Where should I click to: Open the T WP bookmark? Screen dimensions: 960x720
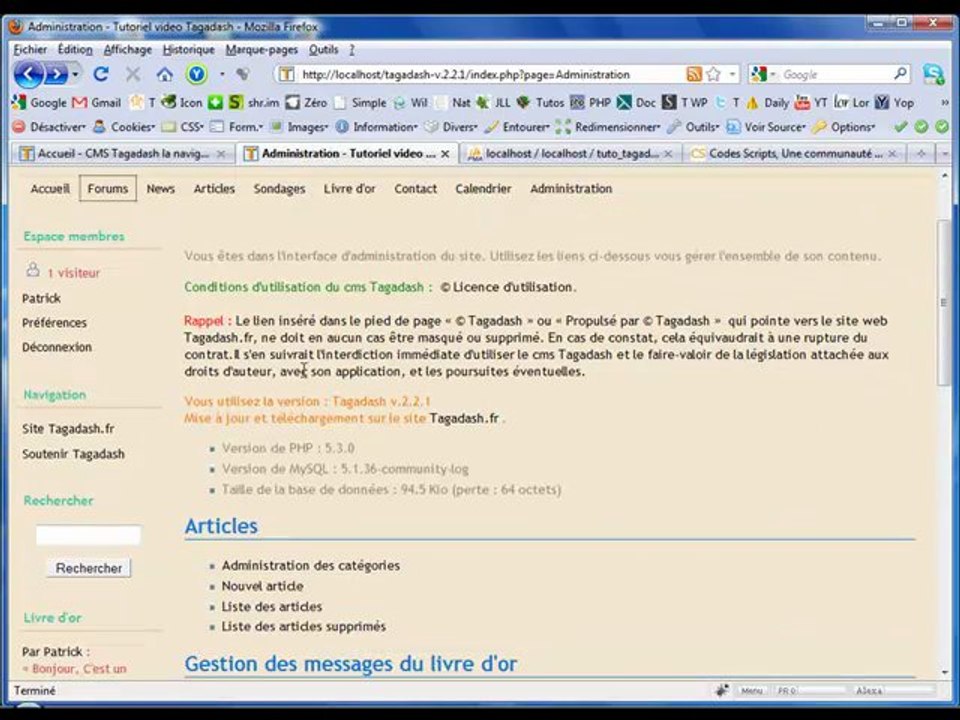coord(685,102)
